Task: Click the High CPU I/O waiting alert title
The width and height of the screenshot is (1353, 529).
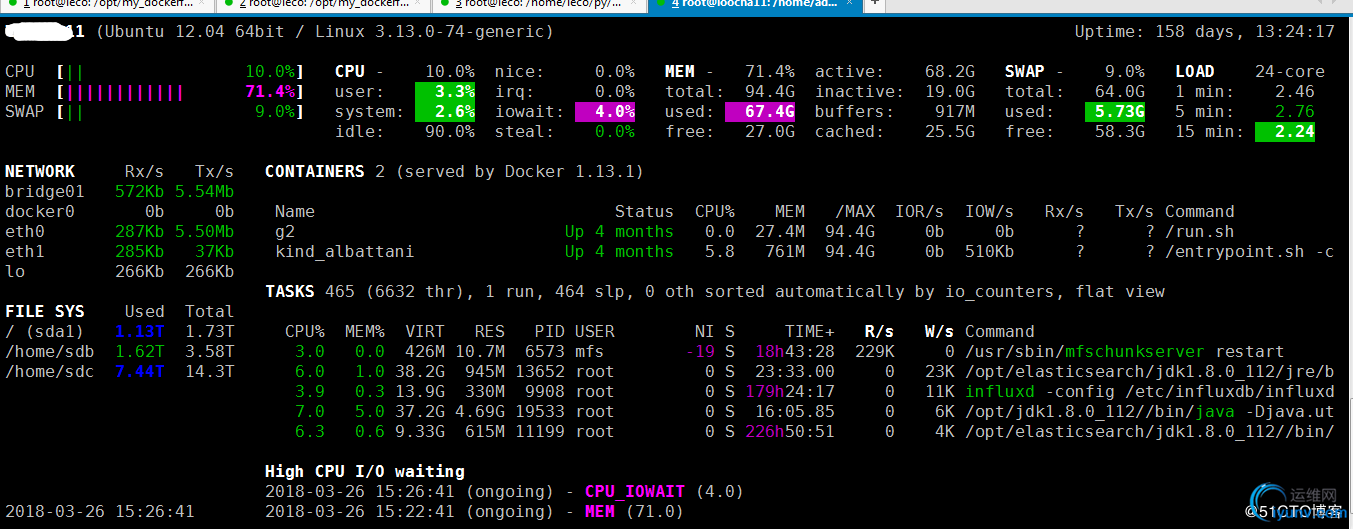Action: point(365,471)
